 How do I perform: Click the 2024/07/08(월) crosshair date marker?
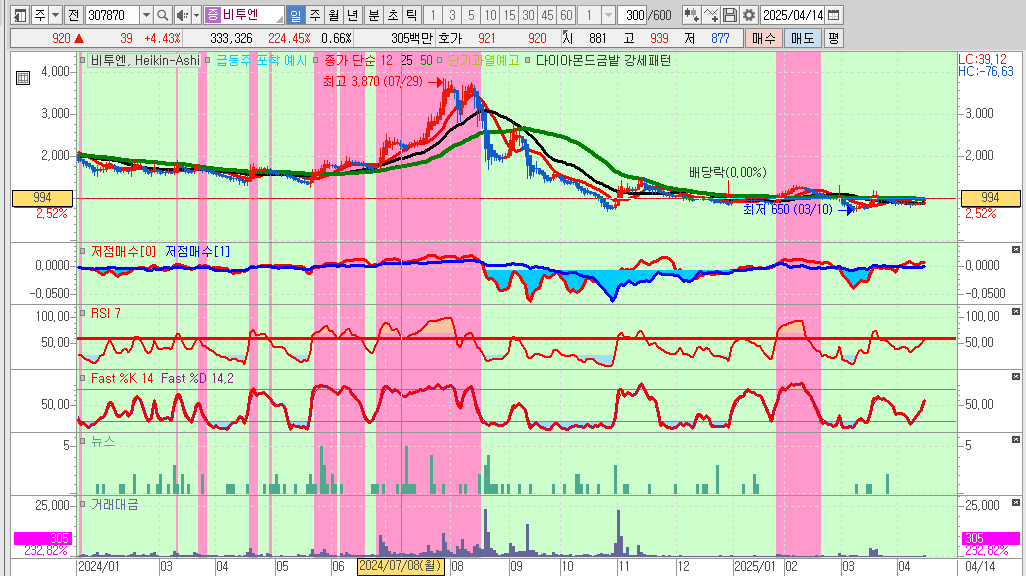pos(400,566)
